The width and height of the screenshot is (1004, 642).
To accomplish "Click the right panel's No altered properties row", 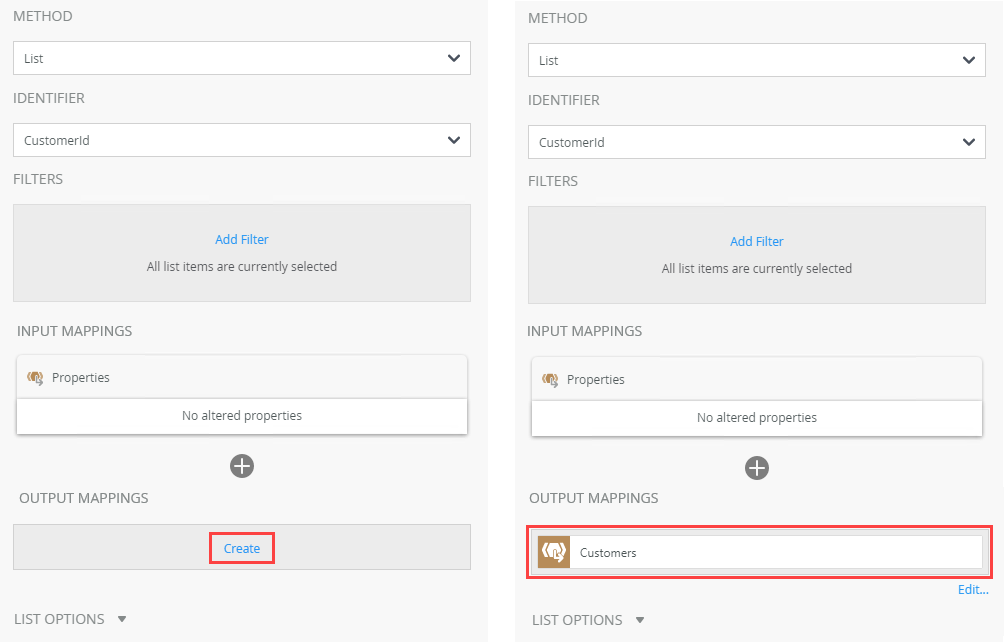I will click(757, 417).
